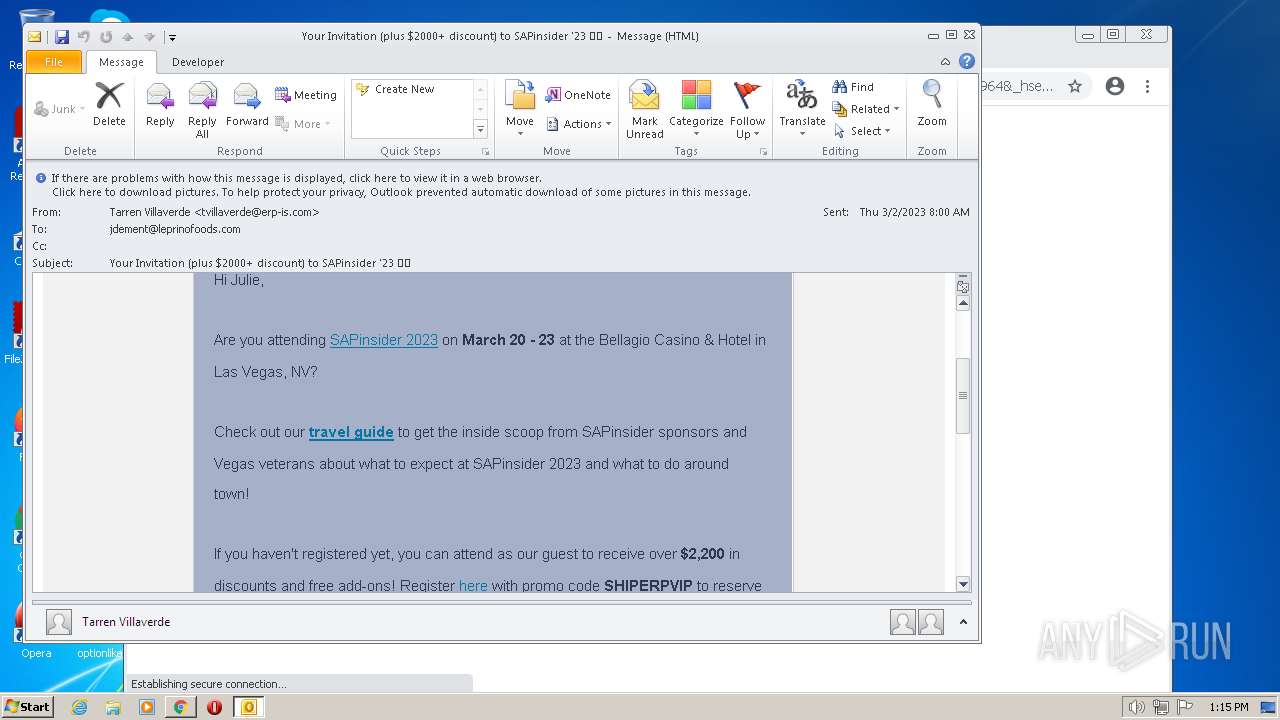Click to view message in web browser
Screen dimensions: 1280x720
[x=297, y=178]
